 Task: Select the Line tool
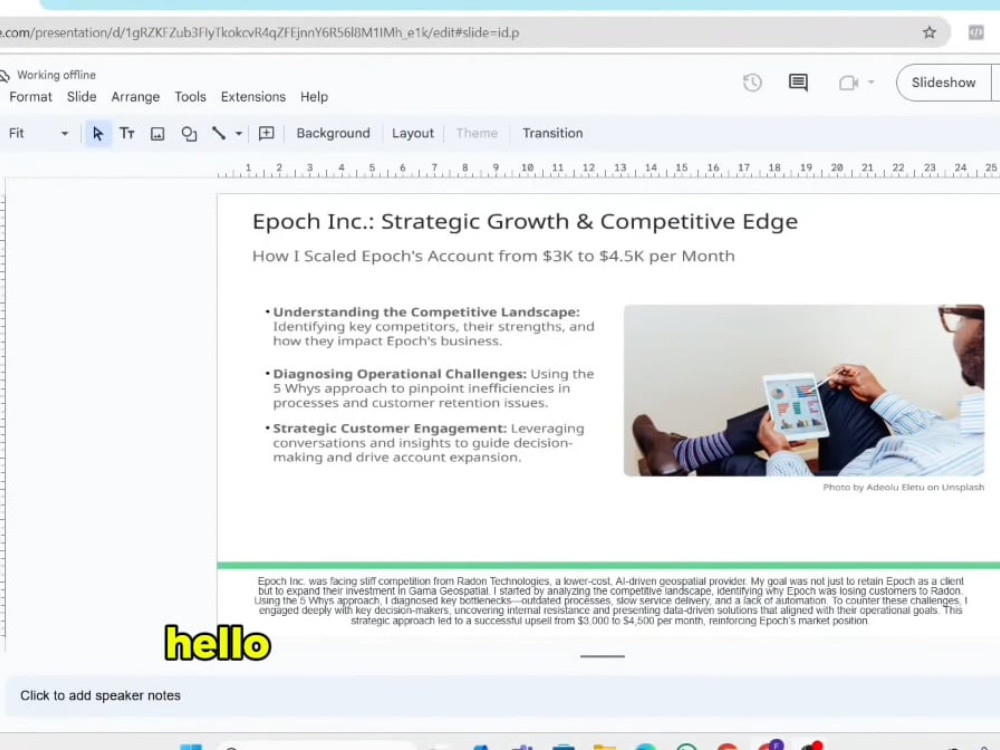pos(219,133)
